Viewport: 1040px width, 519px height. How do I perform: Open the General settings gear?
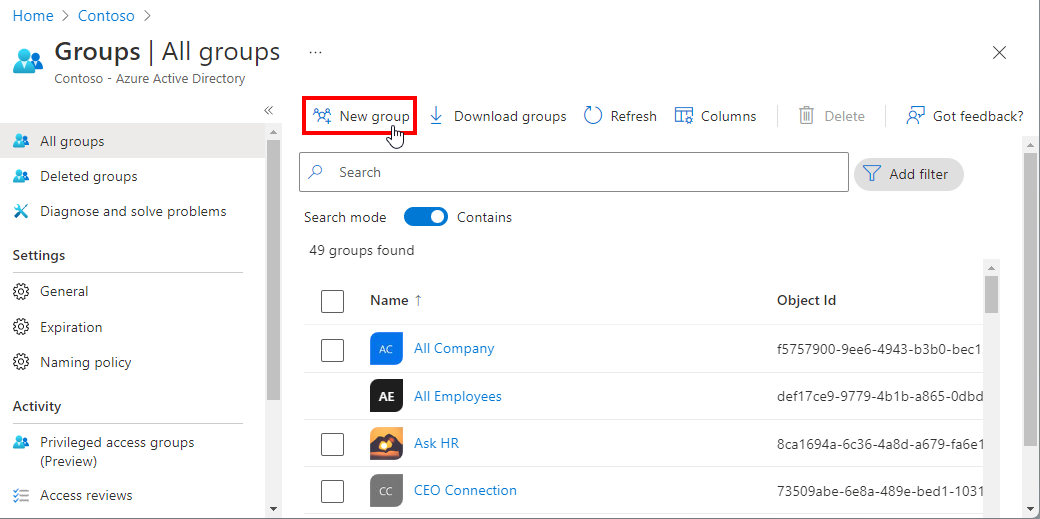(21, 291)
